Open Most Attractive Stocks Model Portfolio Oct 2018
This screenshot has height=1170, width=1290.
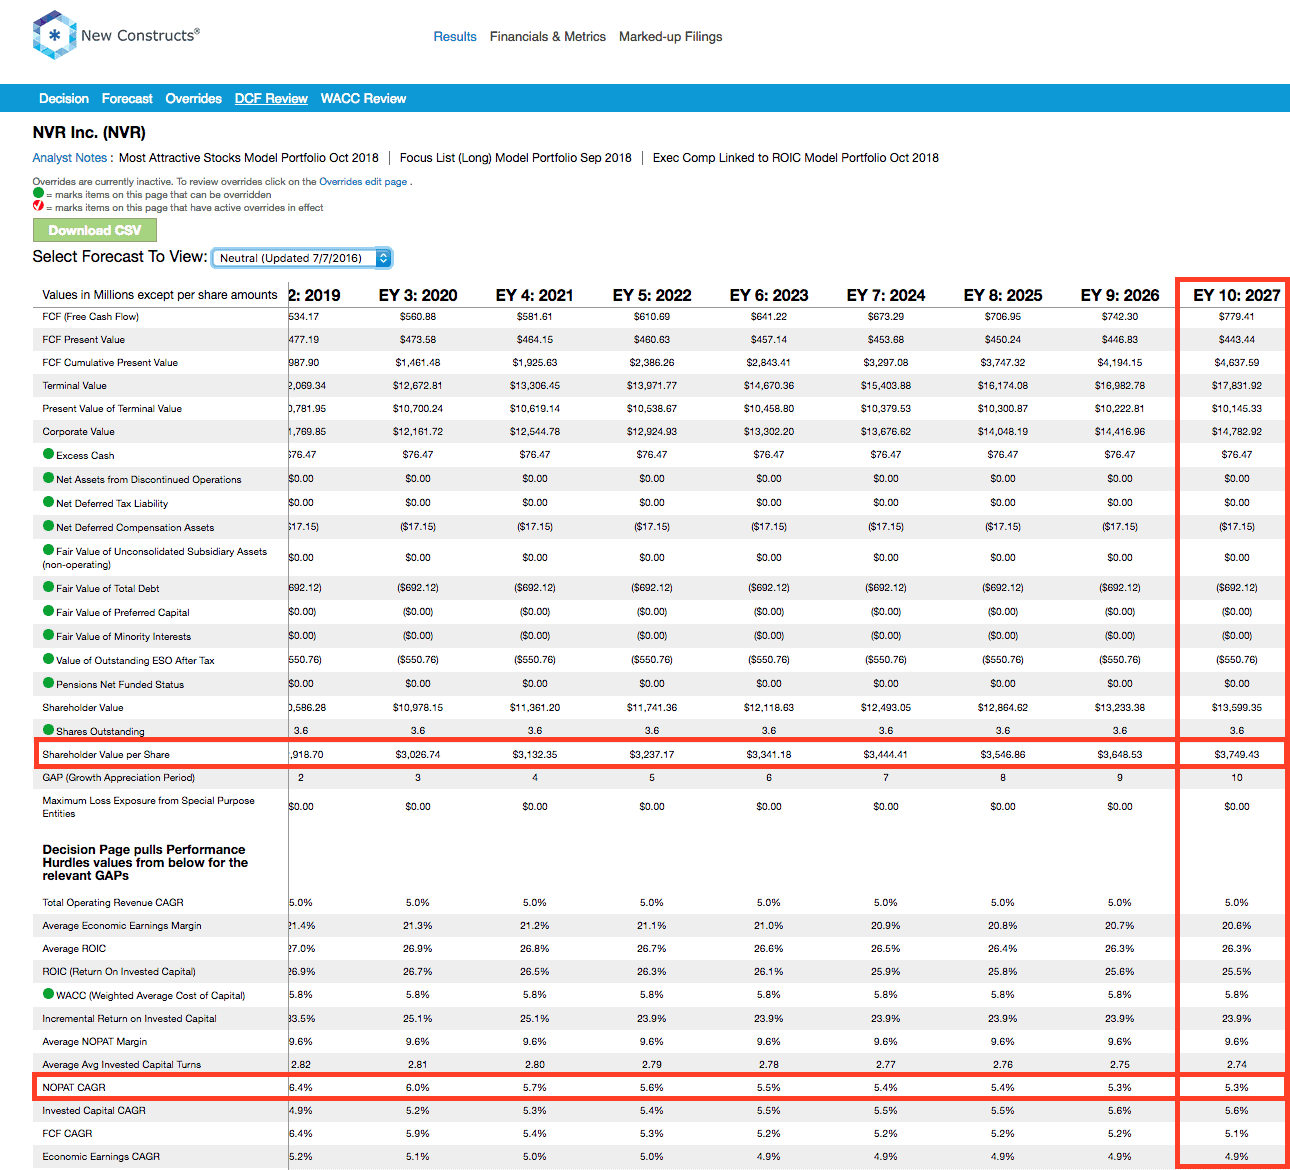[x=249, y=158]
